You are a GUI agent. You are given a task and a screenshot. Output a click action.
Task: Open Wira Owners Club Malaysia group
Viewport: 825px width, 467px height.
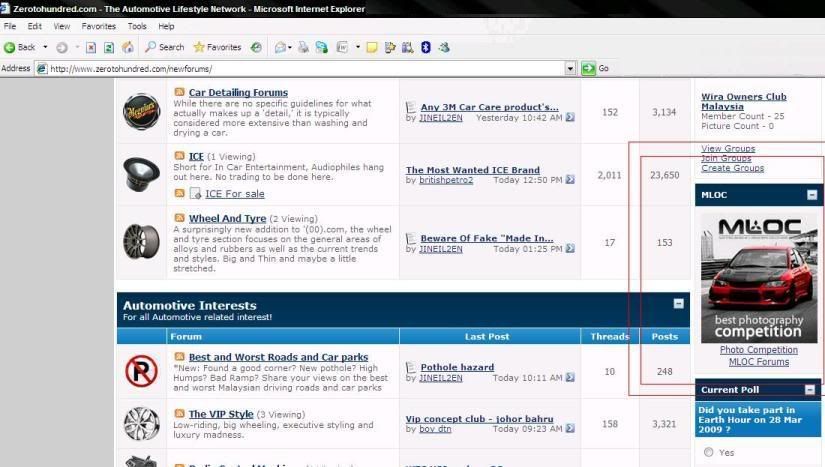[743, 101]
